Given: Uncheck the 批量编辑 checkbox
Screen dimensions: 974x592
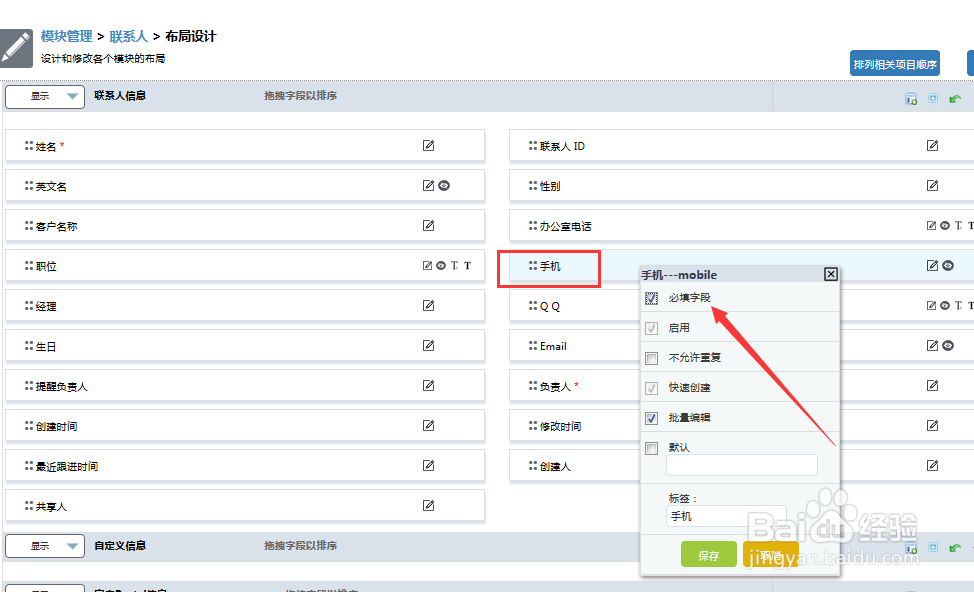Looking at the screenshot, I should (x=652, y=418).
